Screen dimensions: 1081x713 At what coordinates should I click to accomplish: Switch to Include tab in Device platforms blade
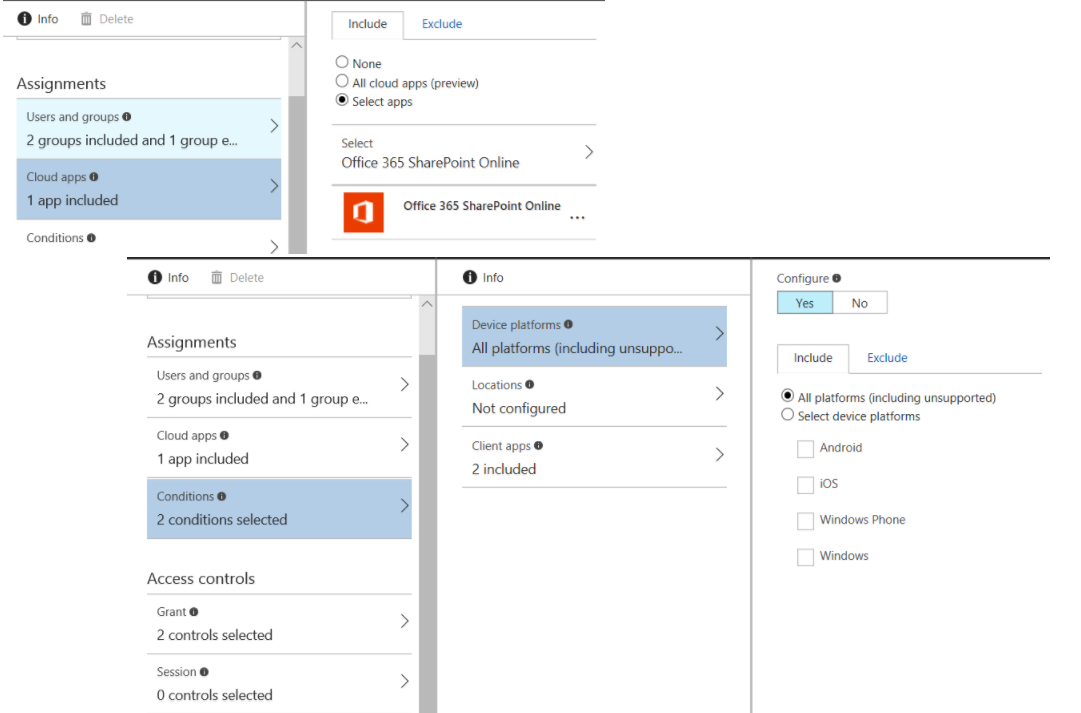[x=813, y=358]
